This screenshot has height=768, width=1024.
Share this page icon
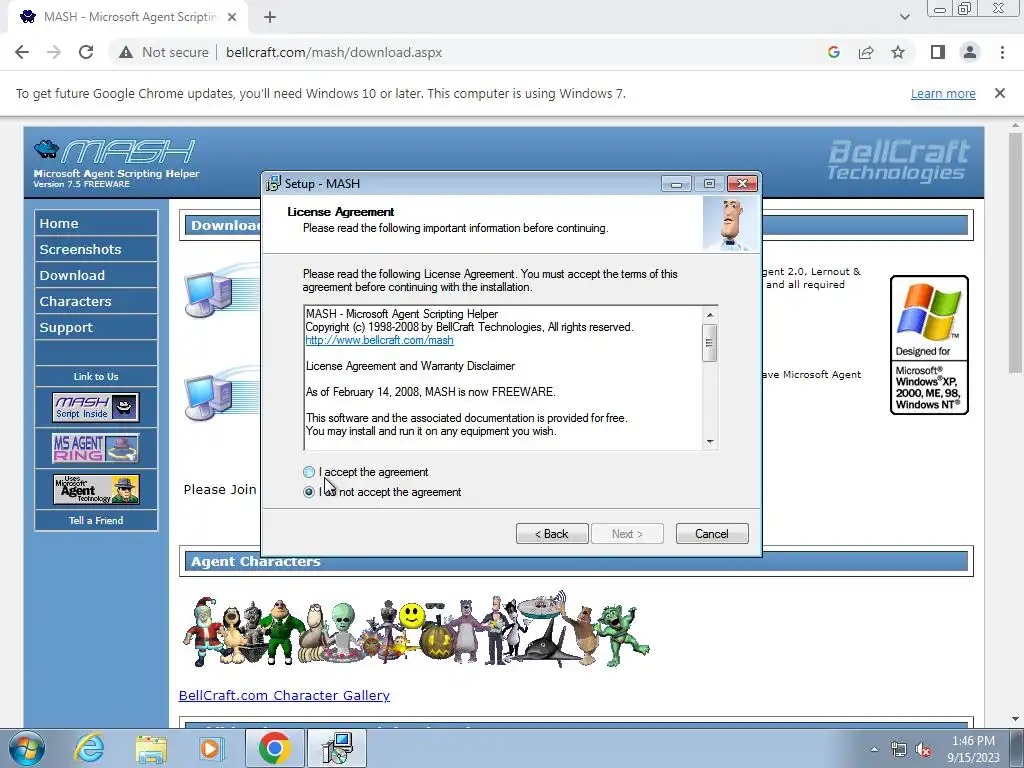(x=866, y=52)
